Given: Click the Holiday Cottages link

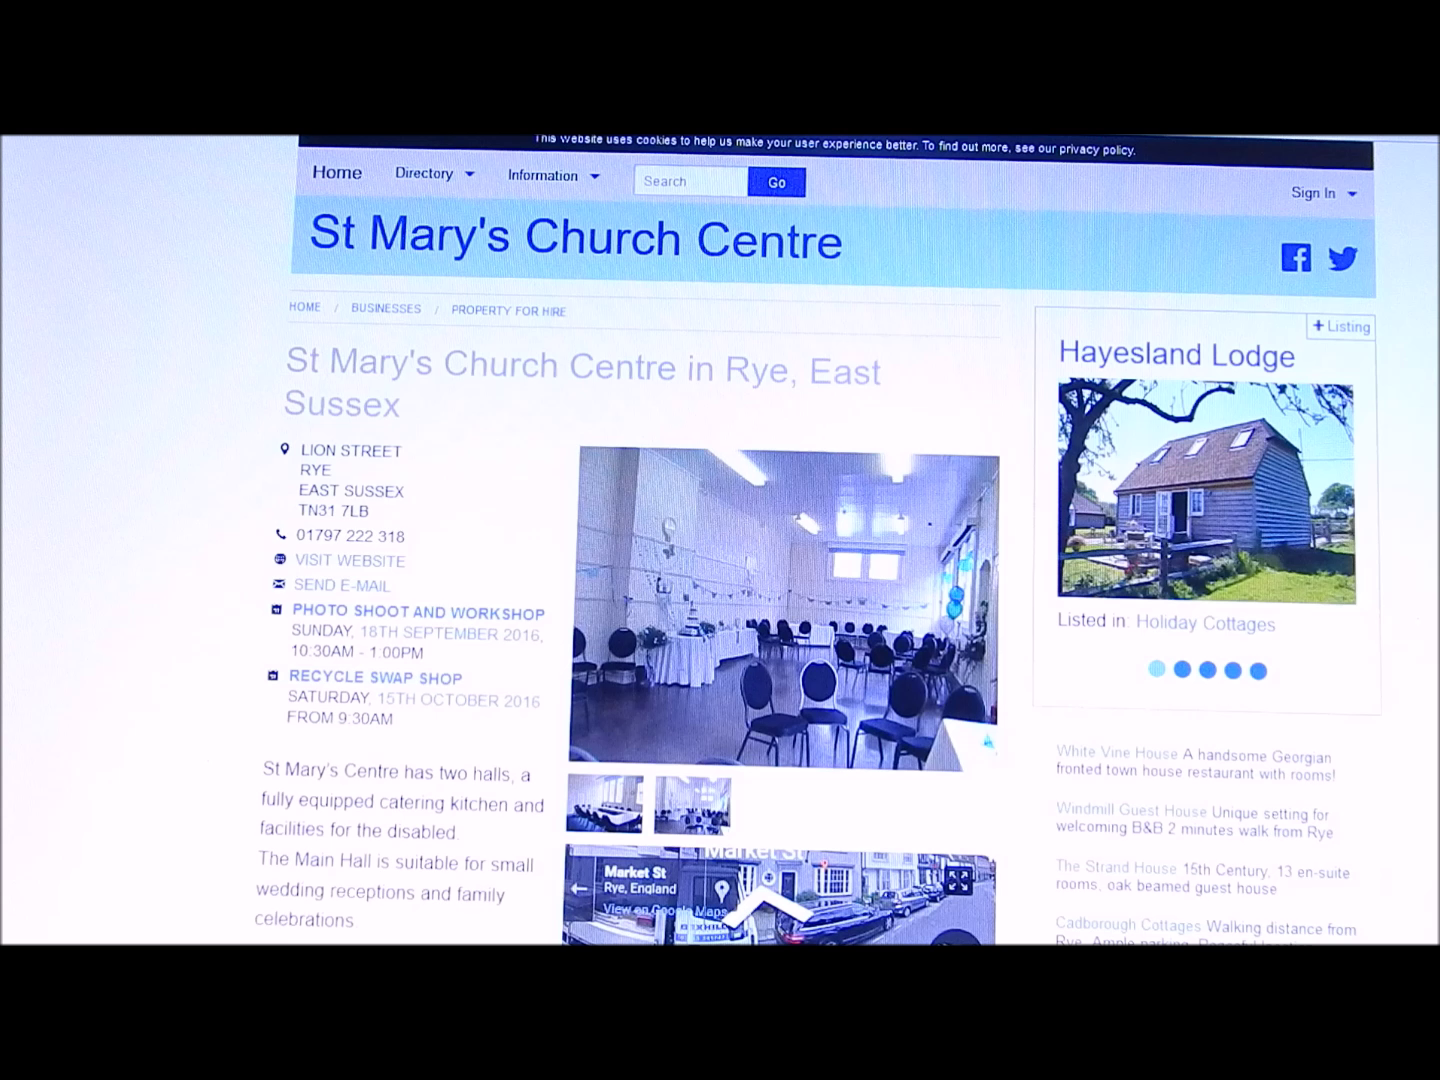Looking at the screenshot, I should (x=1205, y=623).
